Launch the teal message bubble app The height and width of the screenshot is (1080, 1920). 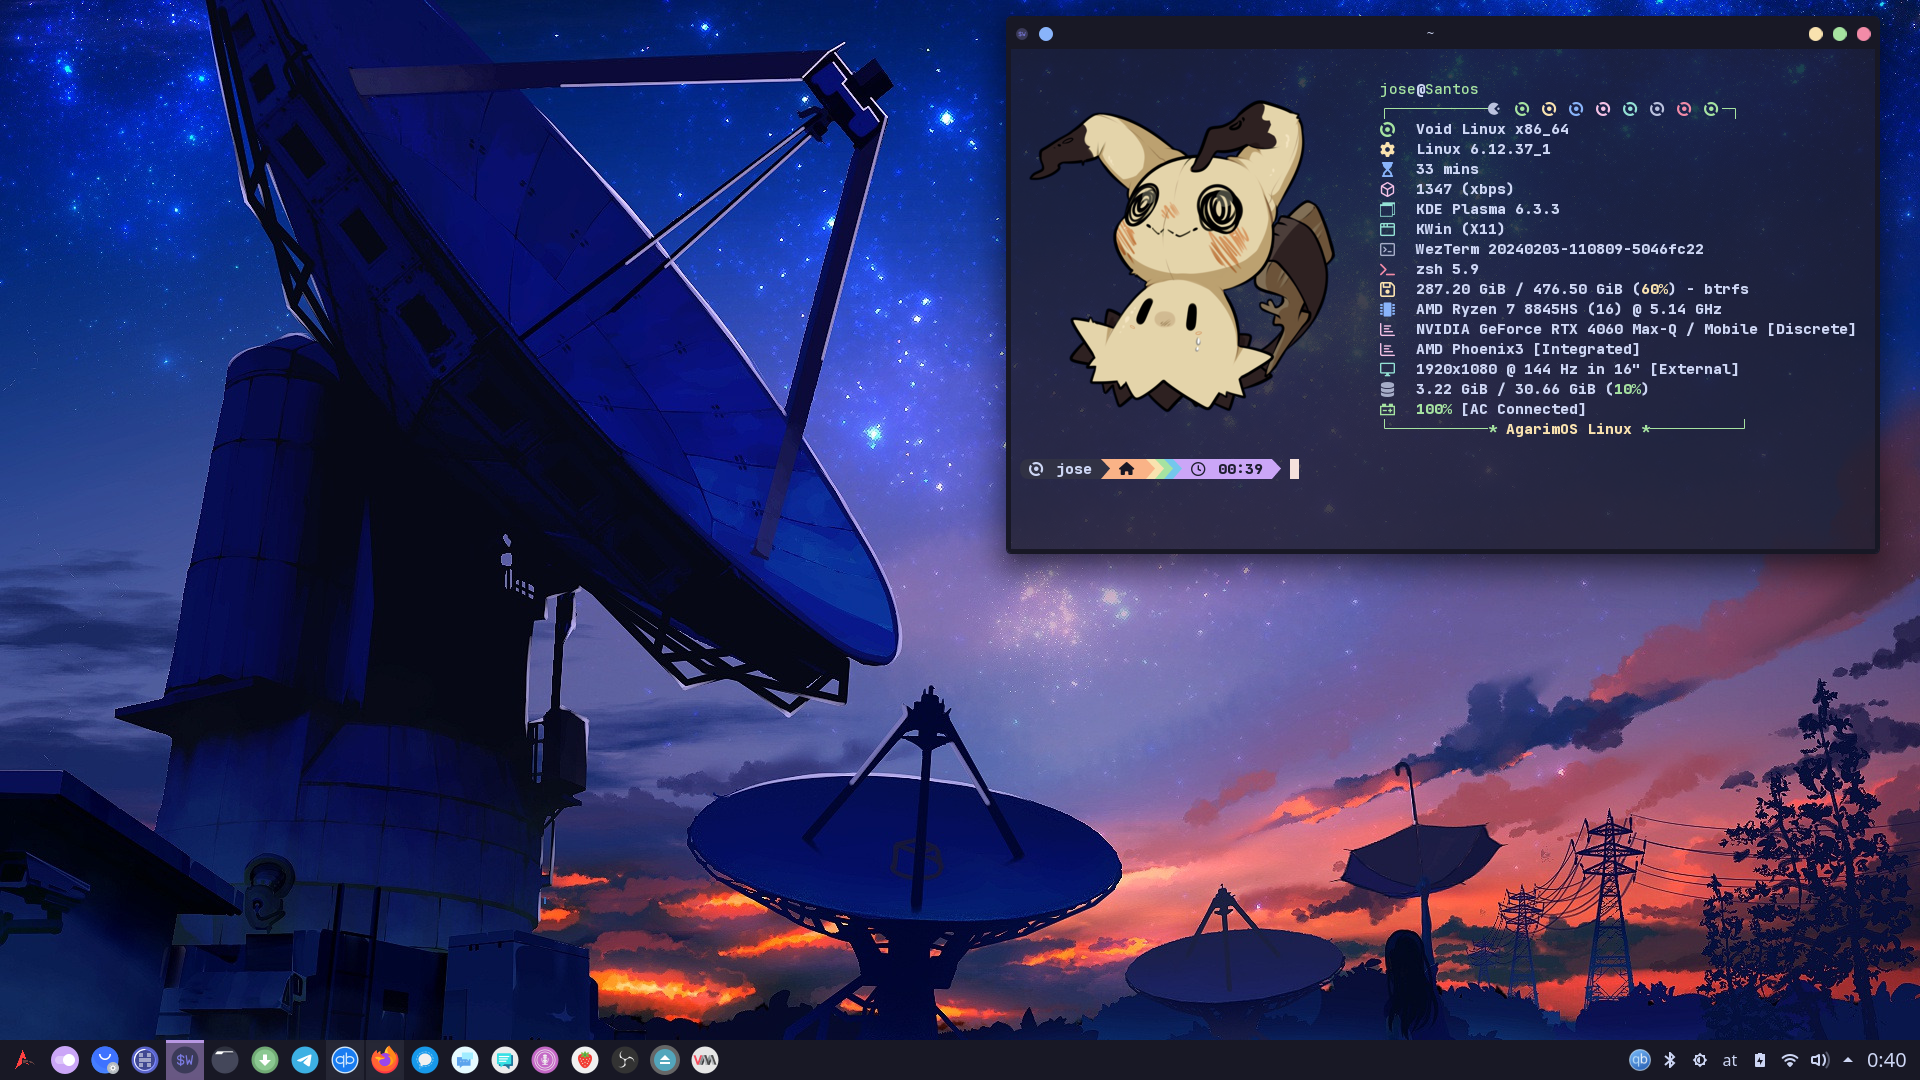pos(505,1060)
